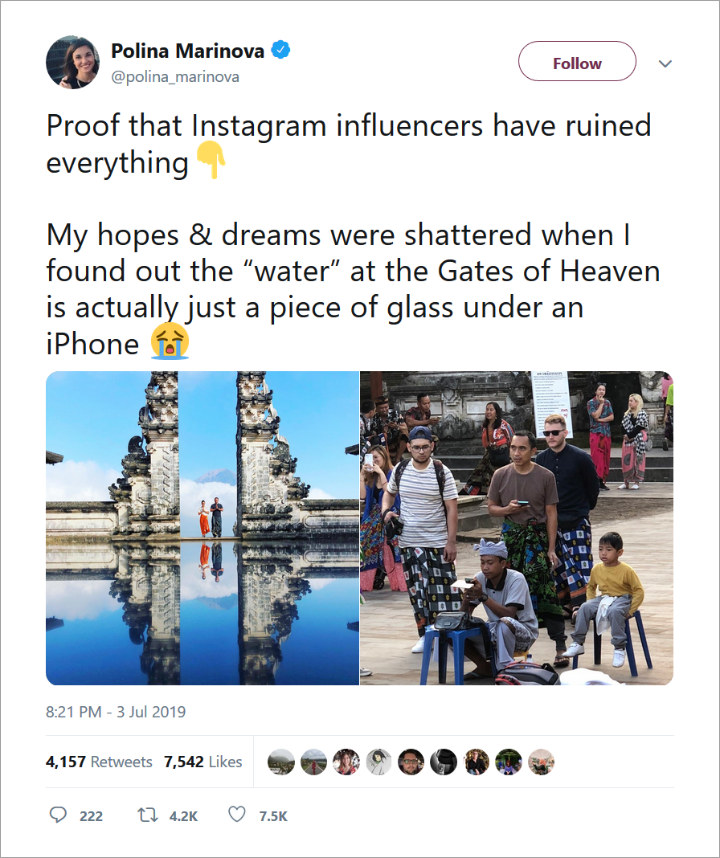The image size is (720, 858).
Task: Open the @polina_marinova handle link
Action: pyautogui.click(x=175, y=77)
